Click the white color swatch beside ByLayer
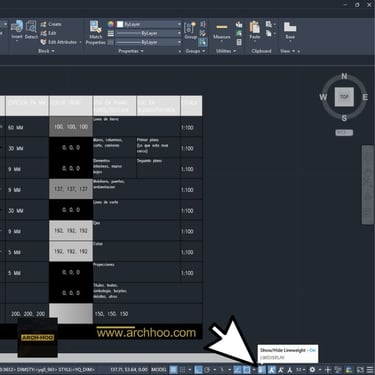This screenshot has width=375, height=375. pos(120,24)
